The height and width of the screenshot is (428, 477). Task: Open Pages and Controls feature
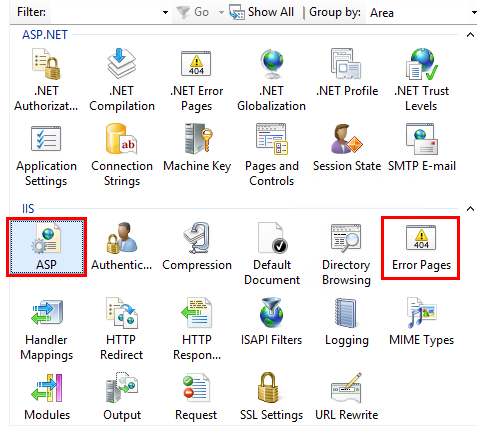tap(272, 155)
